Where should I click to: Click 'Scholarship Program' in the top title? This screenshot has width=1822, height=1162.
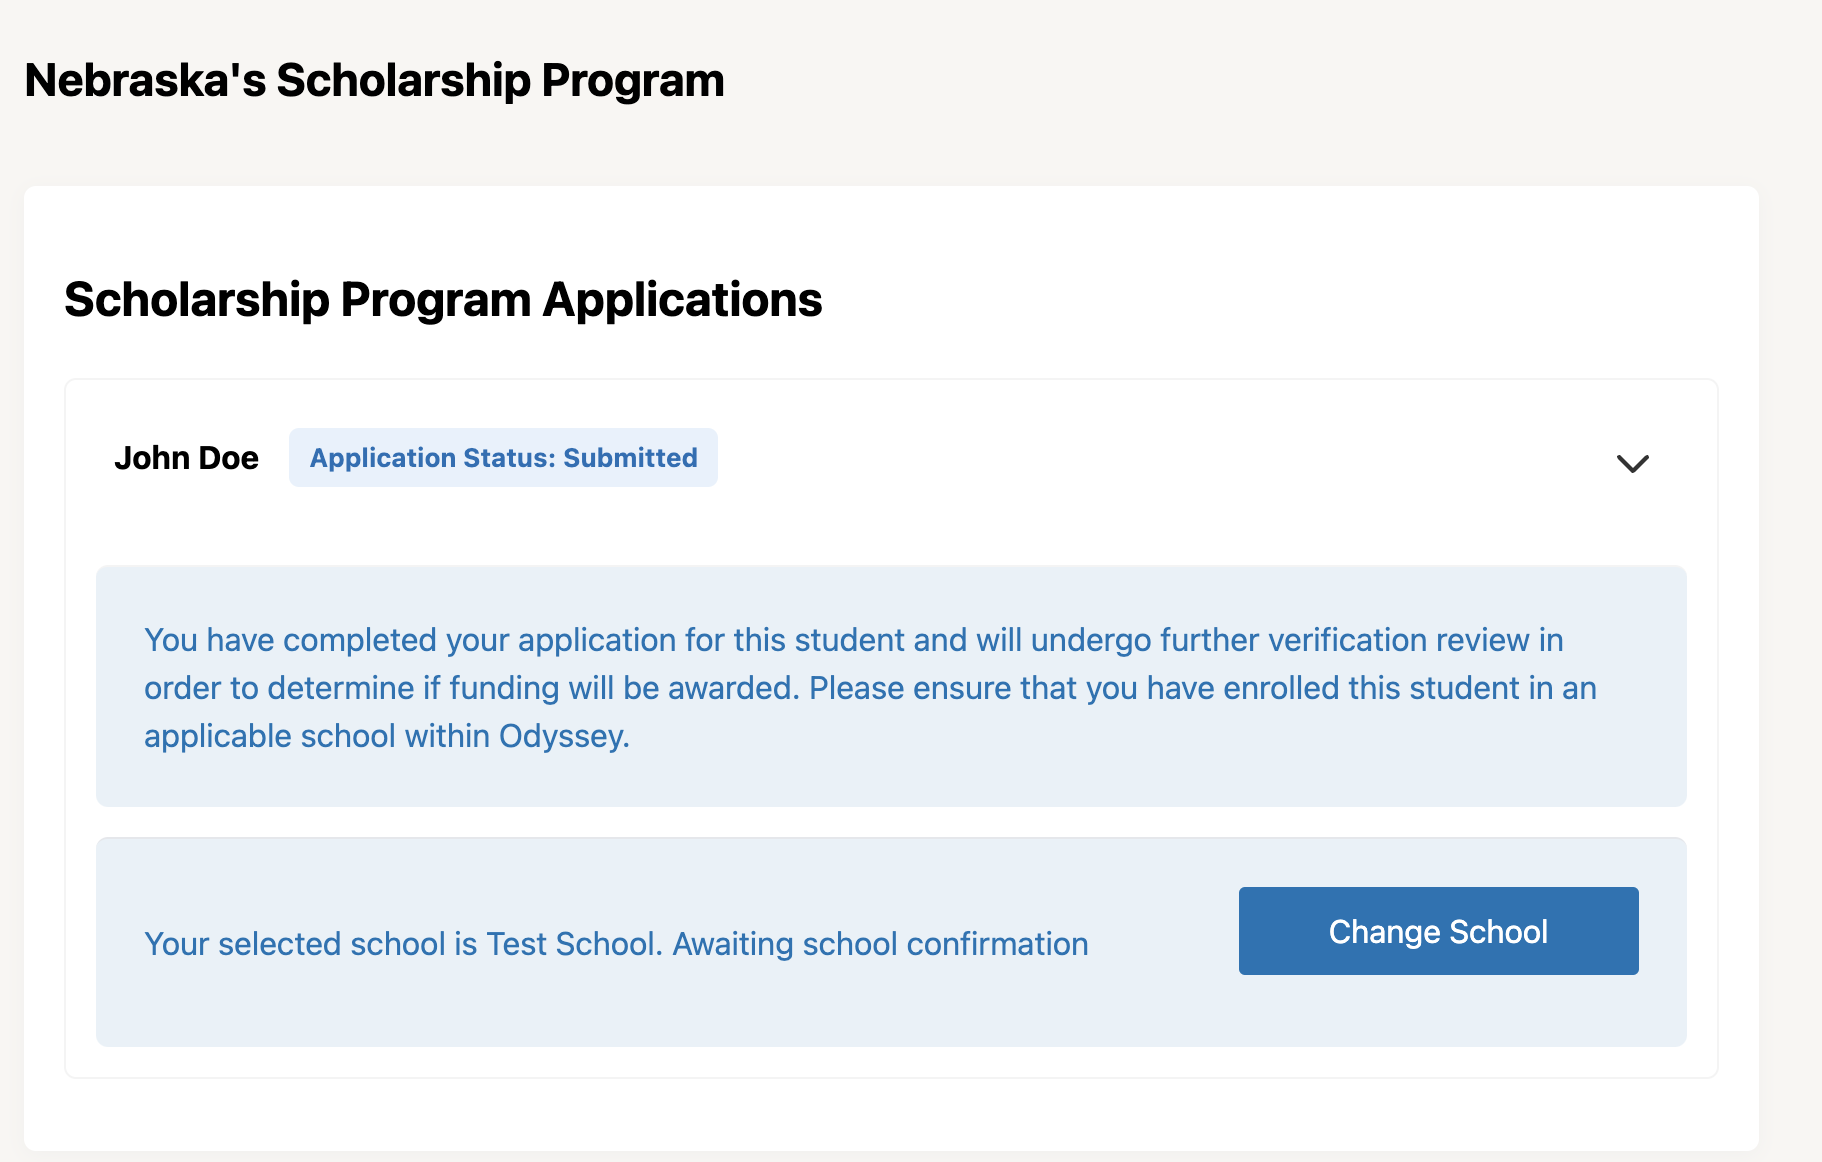(x=500, y=81)
